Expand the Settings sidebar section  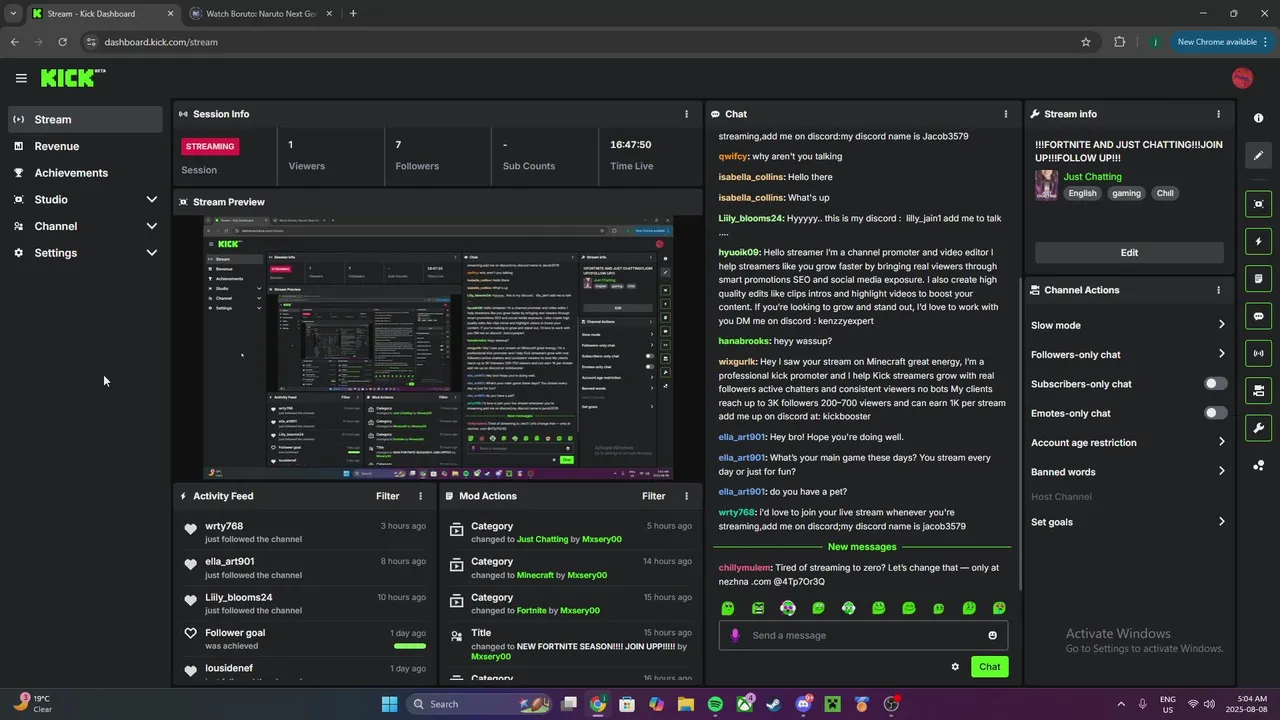pos(151,253)
